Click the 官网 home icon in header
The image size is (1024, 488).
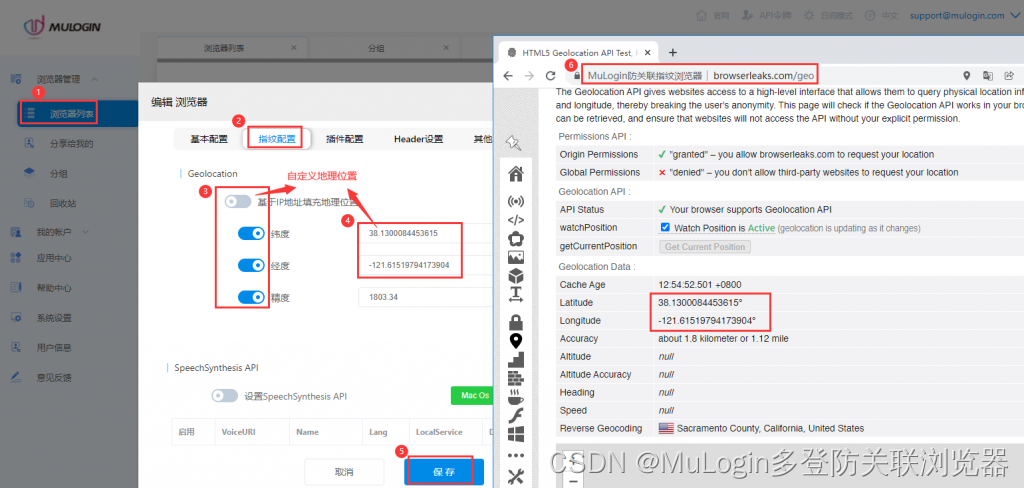point(702,15)
